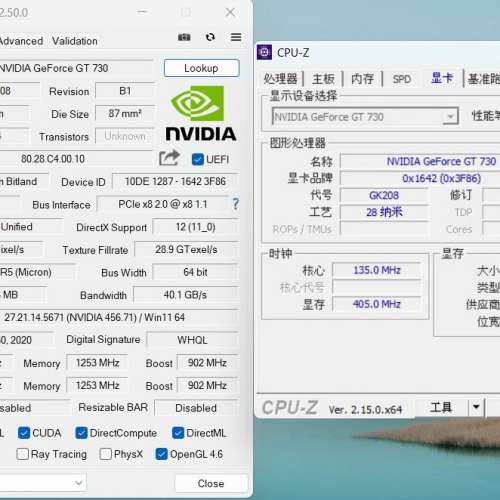Open the CPU-Z 基准跑分 tab
Image resolution: width=500 pixels, height=500 pixels.
pos(484,79)
